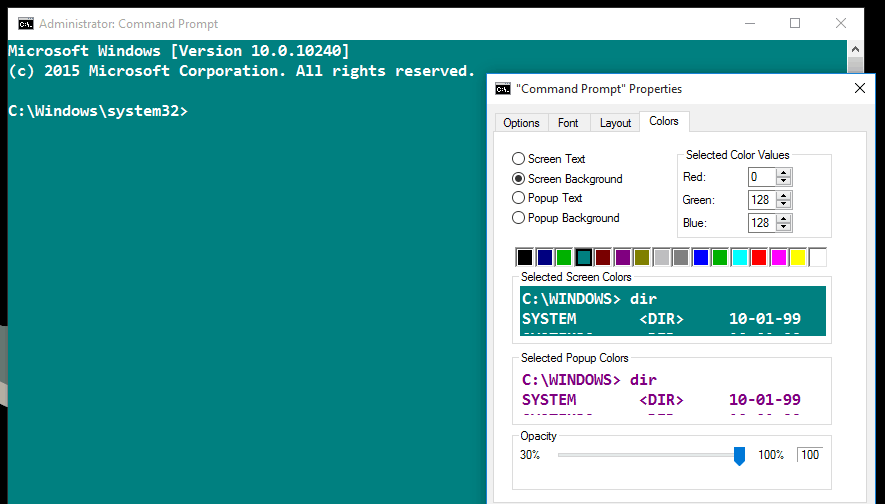This screenshot has height=504, width=885.
Task: Decrease the Red value with down arrow
Action: (x=783, y=181)
